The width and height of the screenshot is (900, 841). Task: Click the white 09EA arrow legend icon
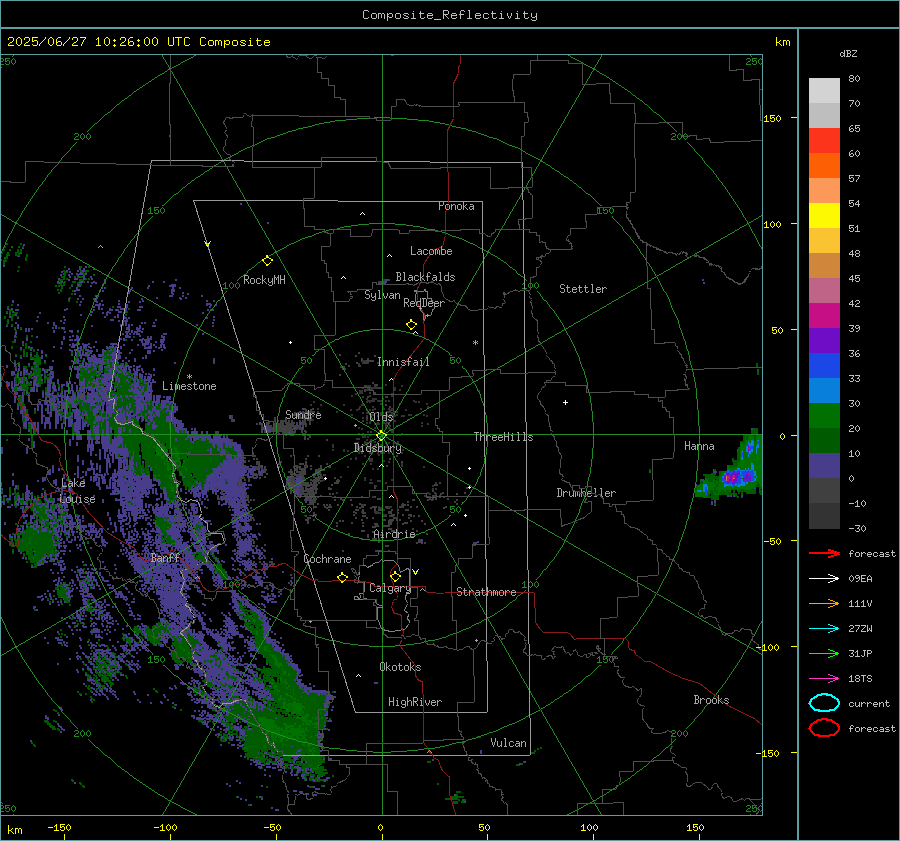[824, 579]
